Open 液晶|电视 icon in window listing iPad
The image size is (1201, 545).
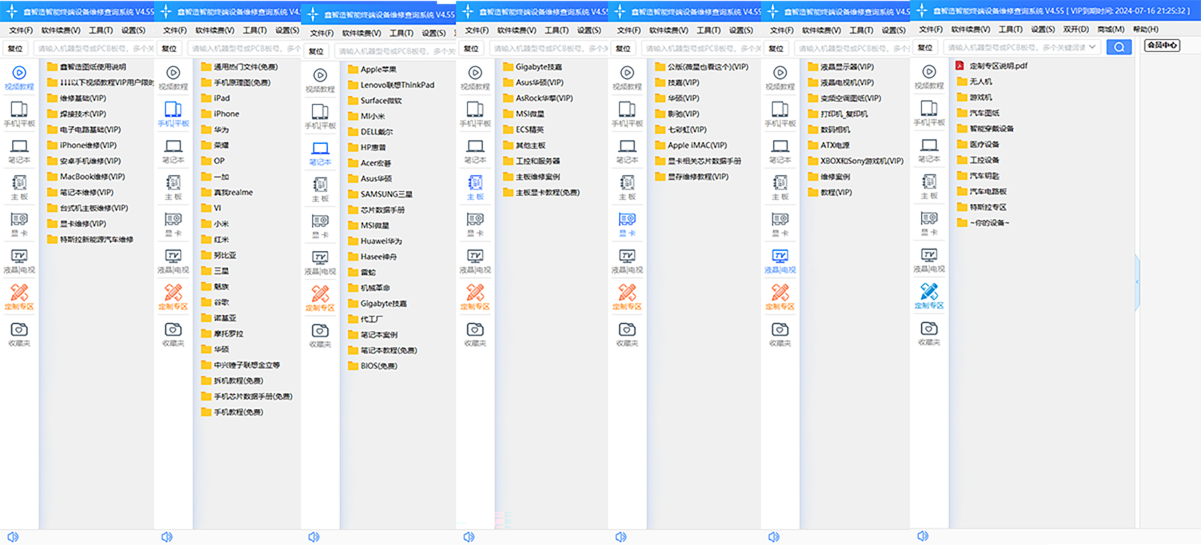pos(173,256)
